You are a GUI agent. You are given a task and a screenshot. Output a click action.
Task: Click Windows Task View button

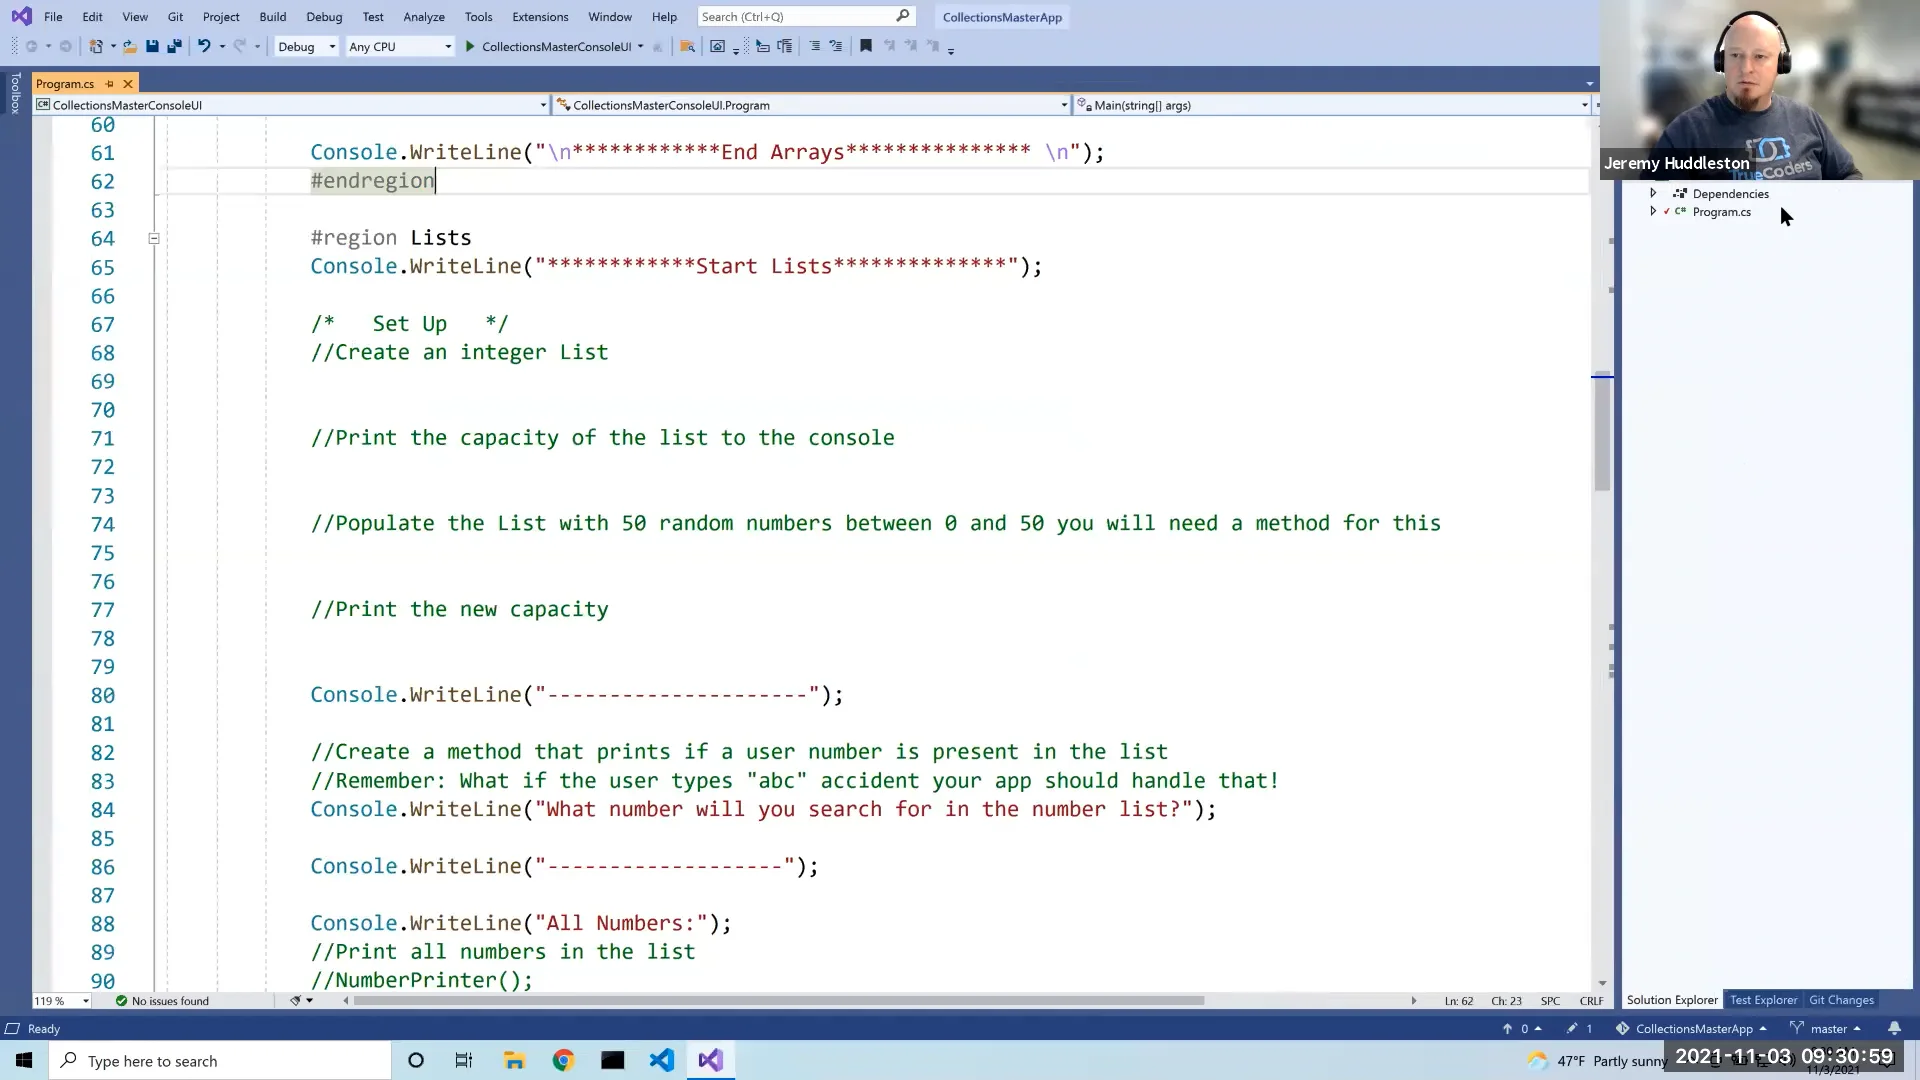tap(464, 1060)
